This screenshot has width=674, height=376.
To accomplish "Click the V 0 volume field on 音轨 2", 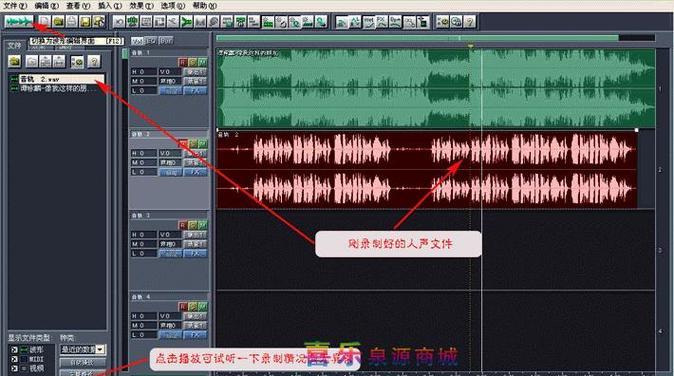I will tap(170, 153).
